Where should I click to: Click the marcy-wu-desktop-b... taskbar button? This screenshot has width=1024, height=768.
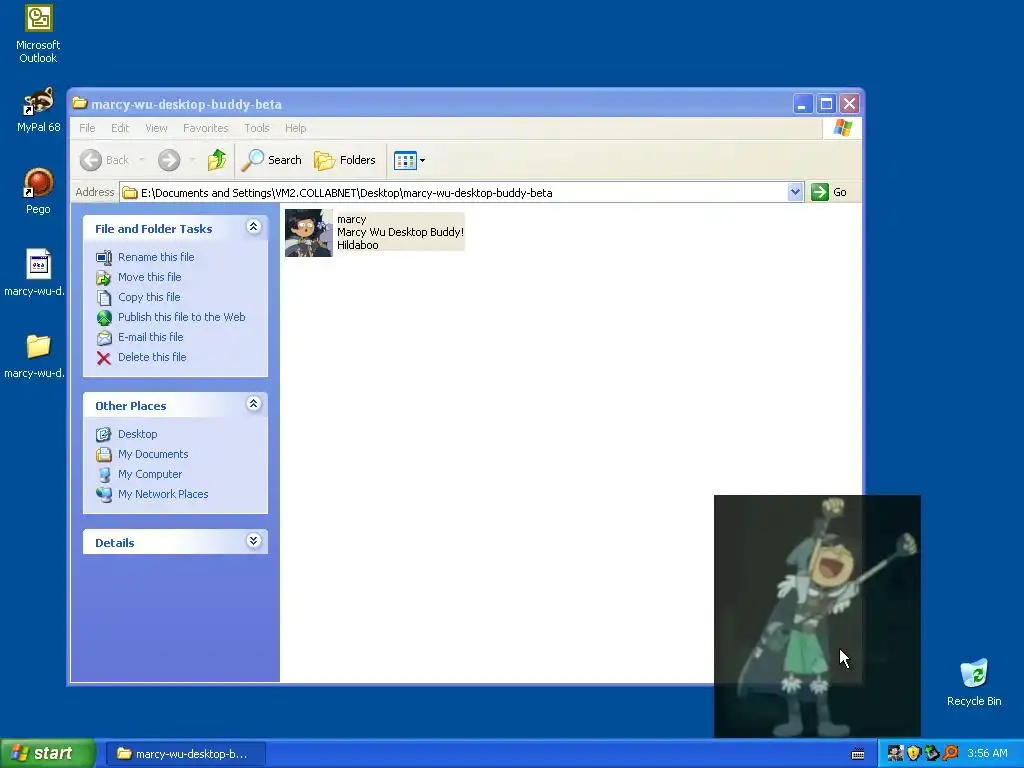[x=185, y=754]
